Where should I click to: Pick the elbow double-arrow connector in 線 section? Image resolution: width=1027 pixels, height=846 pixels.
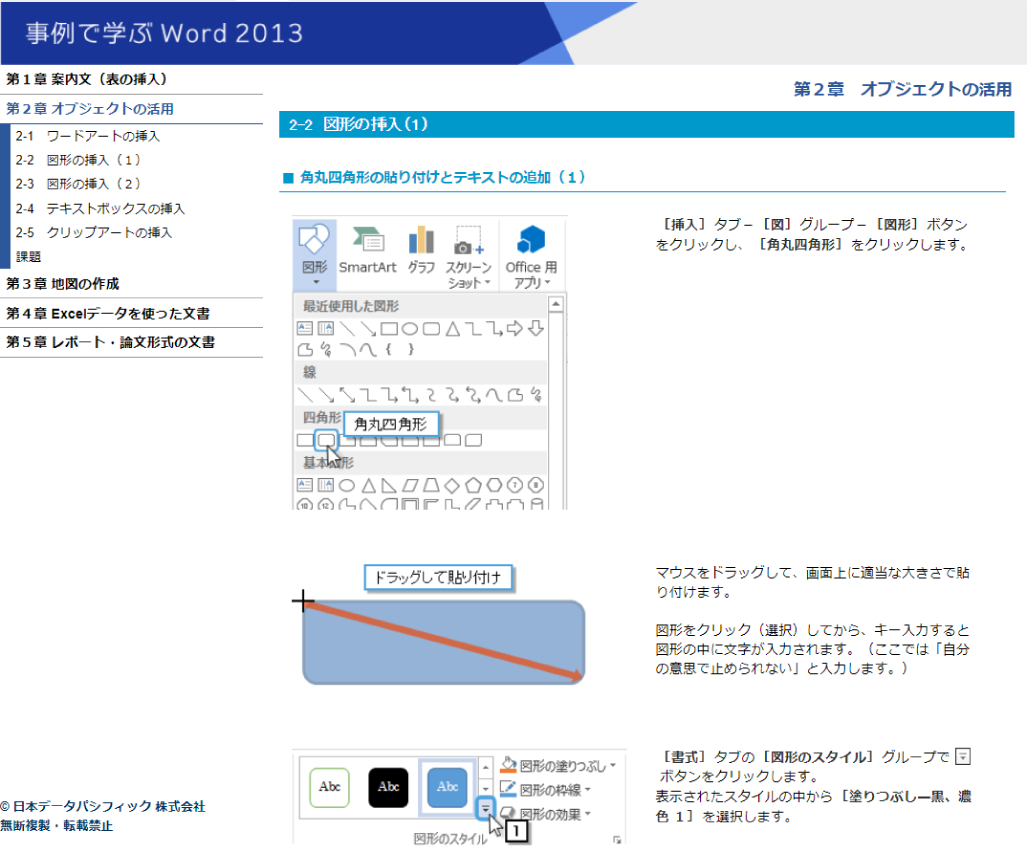(x=410, y=395)
